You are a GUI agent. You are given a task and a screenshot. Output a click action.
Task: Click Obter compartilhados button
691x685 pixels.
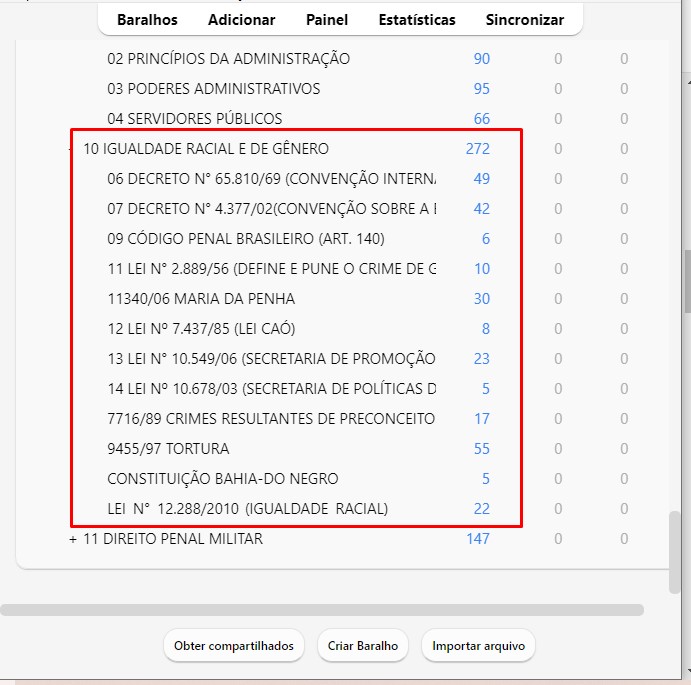(x=234, y=646)
